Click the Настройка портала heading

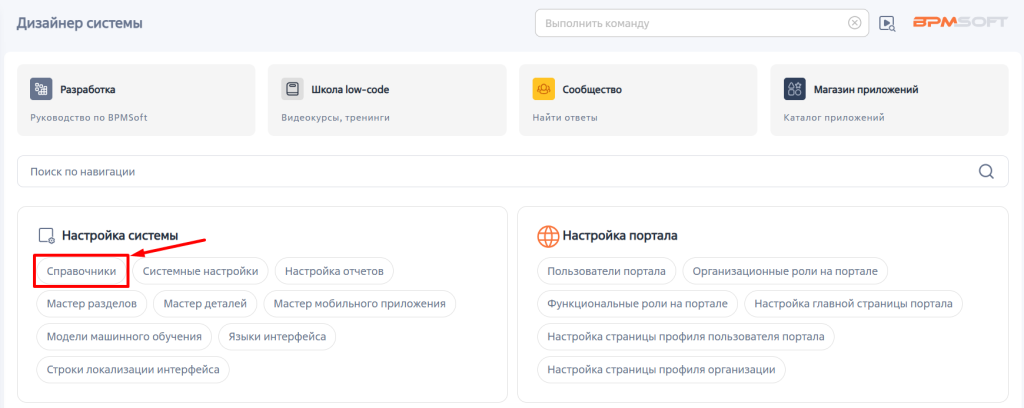620,236
